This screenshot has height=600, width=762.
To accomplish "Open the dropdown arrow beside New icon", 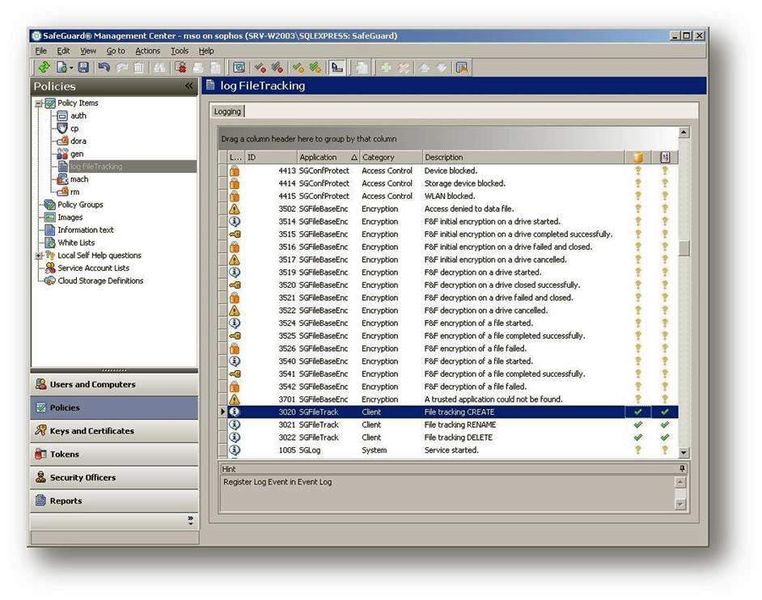I will coord(71,68).
